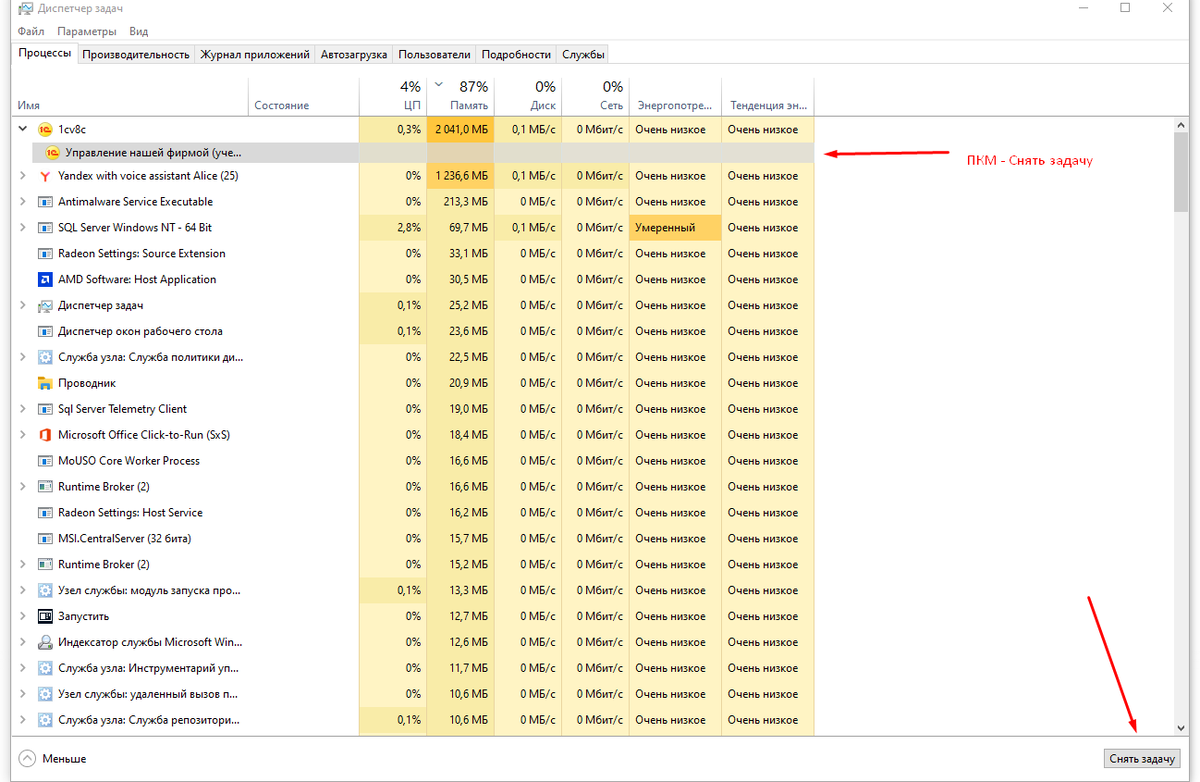The width and height of the screenshot is (1200, 782).
Task: Sort by the Сеть column header
Action: pyautogui.click(x=595, y=96)
